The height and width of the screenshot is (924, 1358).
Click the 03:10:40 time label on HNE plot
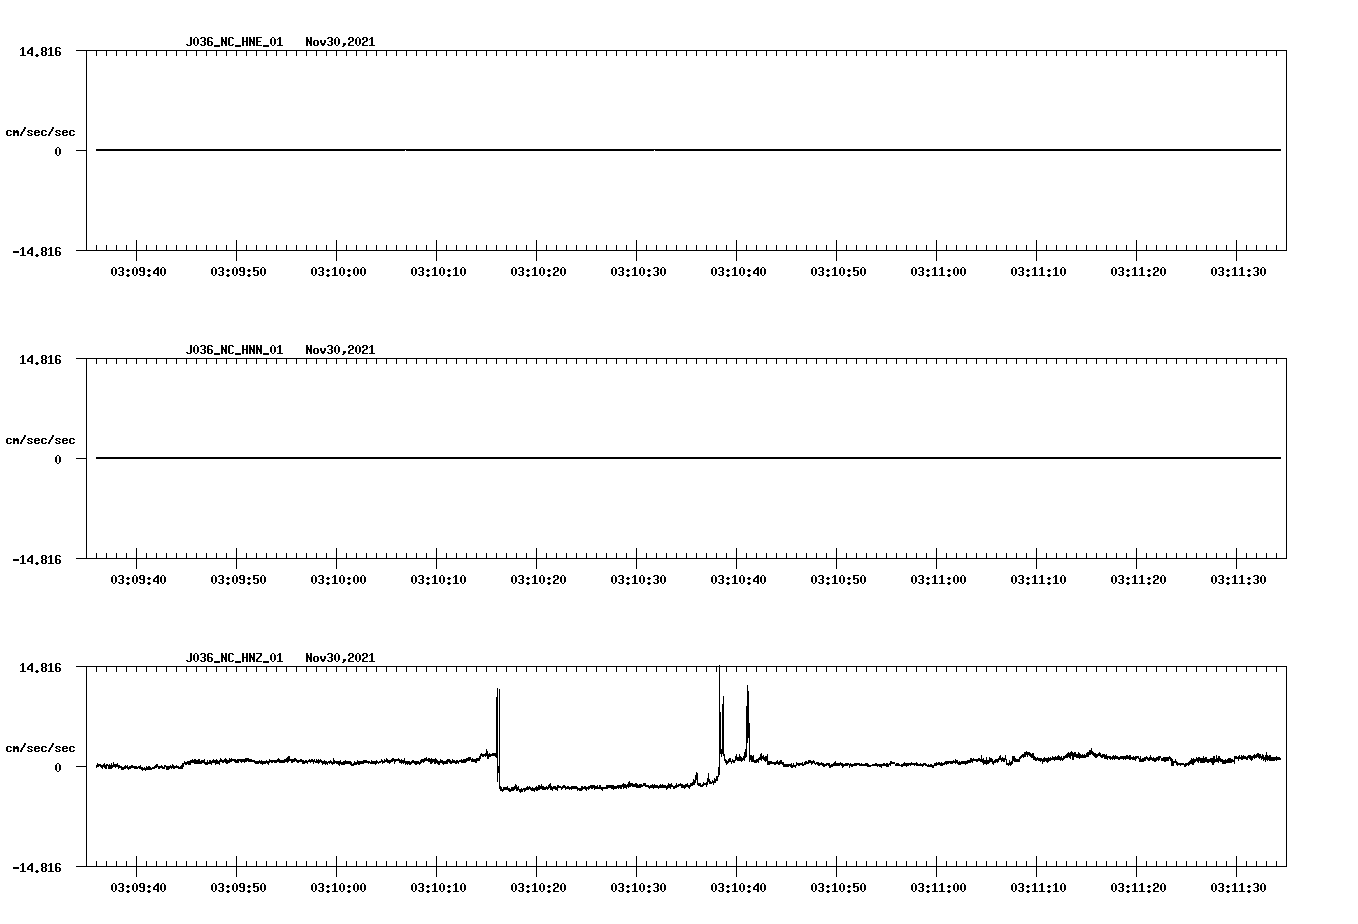tap(738, 272)
